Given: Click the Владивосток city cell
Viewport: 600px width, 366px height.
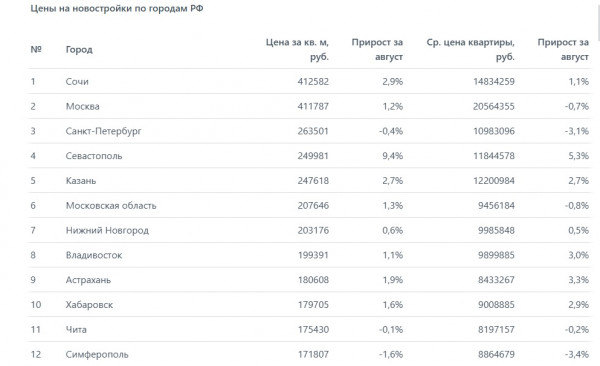Looking at the screenshot, I should pos(94,255).
